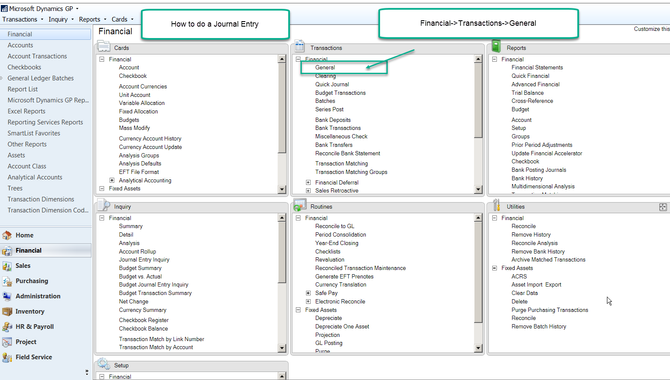This screenshot has height=380, width=670.
Task: Collapse the Financial node in Cards panel
Action: [x=102, y=59]
